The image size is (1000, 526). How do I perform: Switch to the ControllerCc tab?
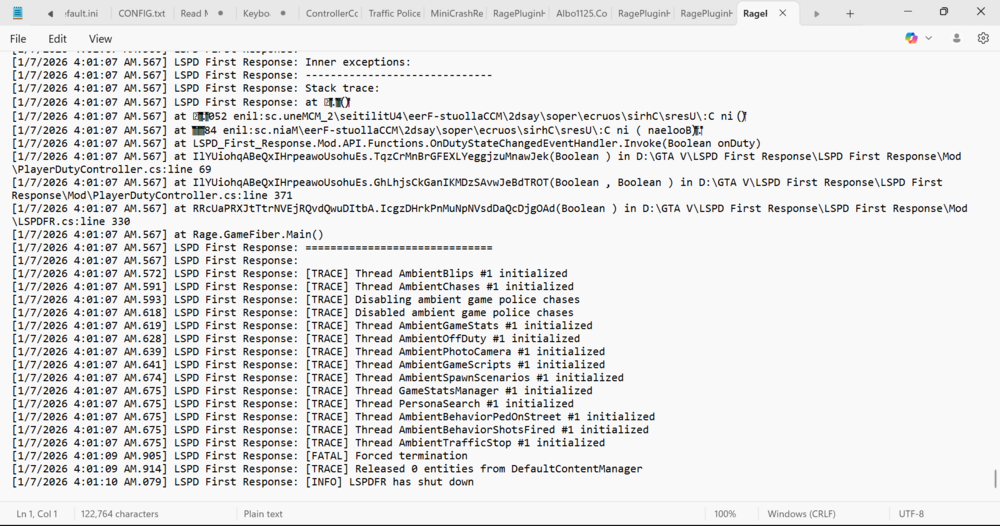[x=332, y=13]
